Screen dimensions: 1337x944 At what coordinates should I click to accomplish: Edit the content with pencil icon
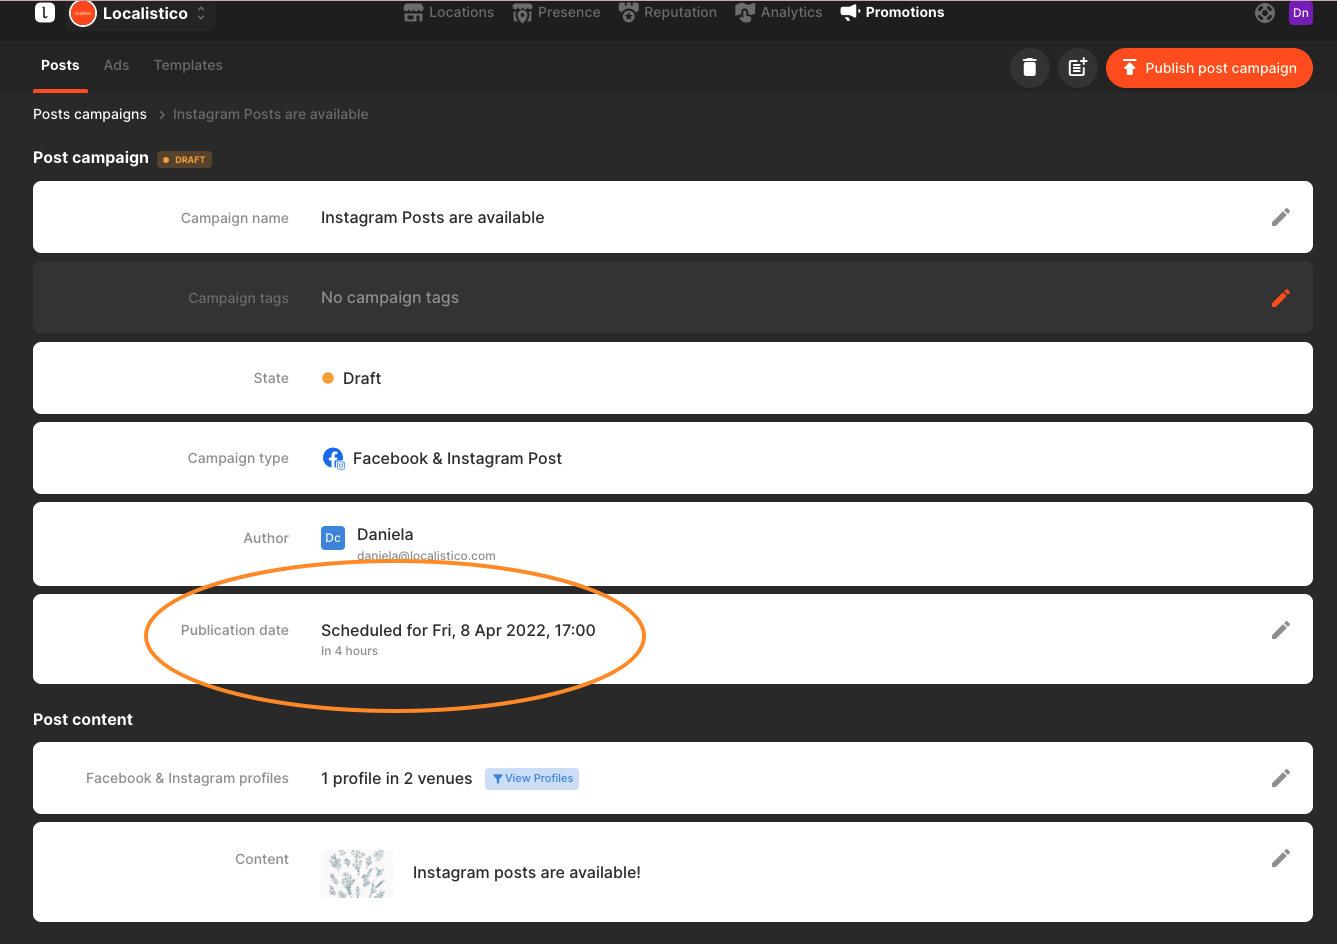click(x=1281, y=858)
